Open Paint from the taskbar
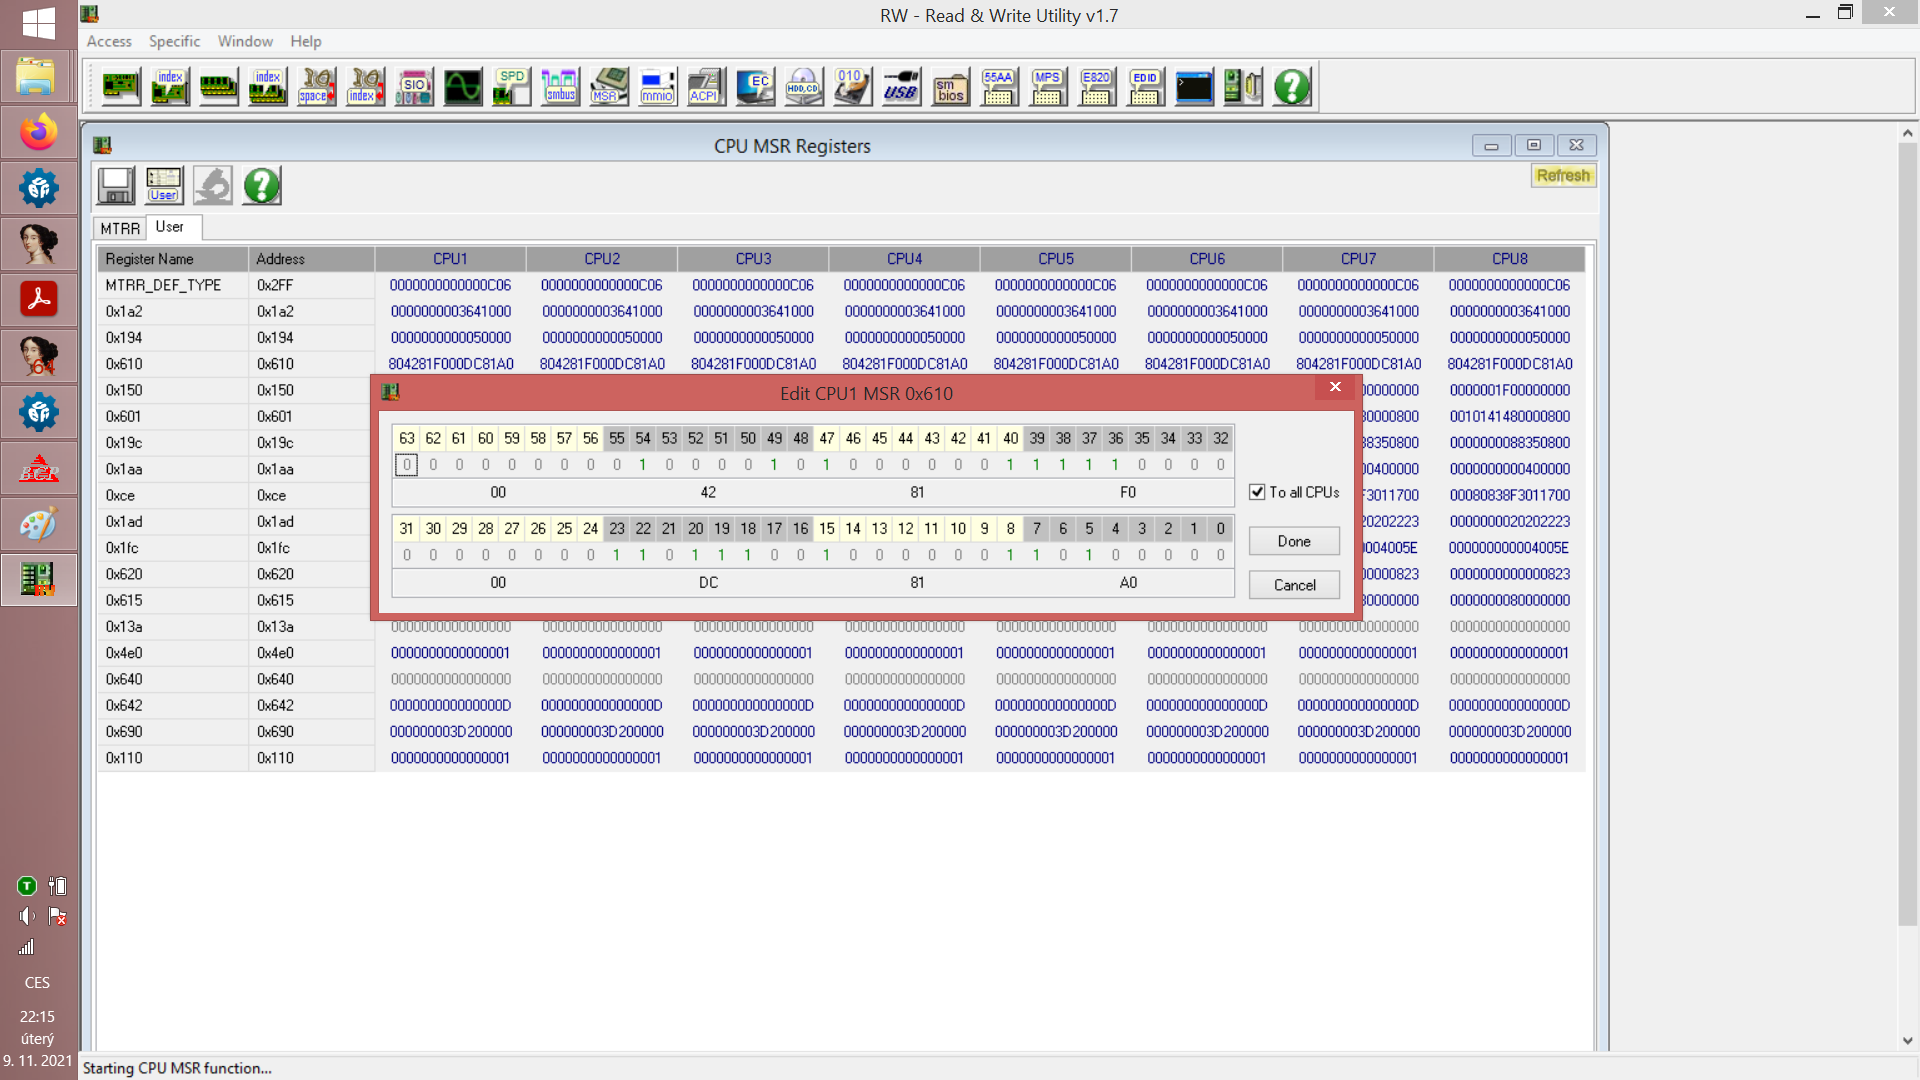1920x1080 pixels. click(39, 524)
